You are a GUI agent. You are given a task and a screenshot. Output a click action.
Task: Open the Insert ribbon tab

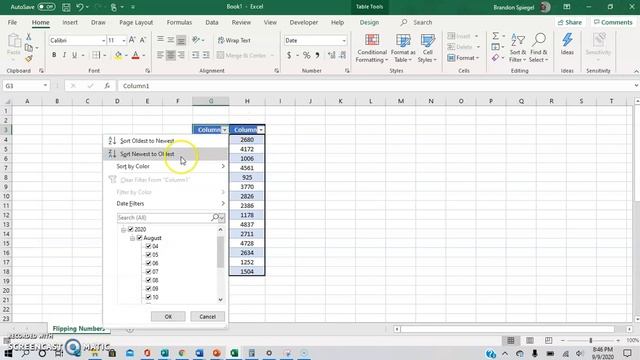coord(70,22)
